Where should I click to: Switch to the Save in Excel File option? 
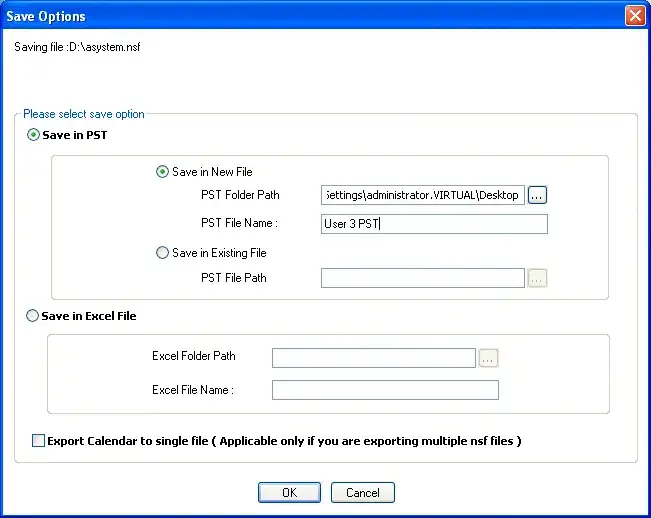pyautogui.click(x=34, y=316)
